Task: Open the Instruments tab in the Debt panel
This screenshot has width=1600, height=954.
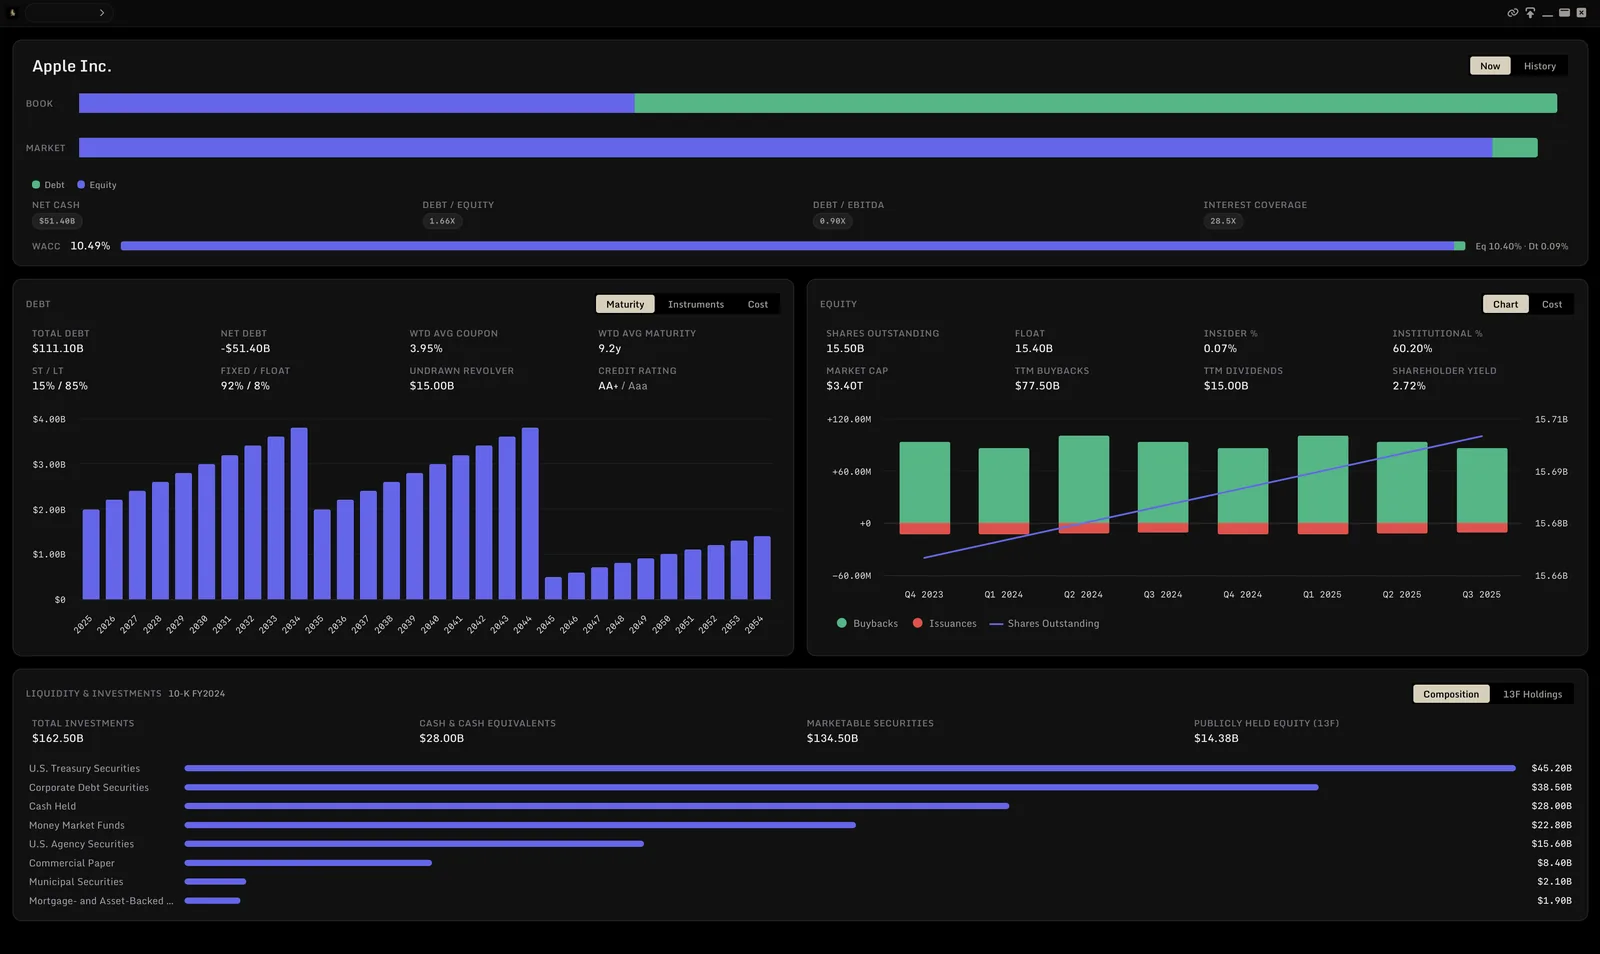Action: [x=696, y=304]
